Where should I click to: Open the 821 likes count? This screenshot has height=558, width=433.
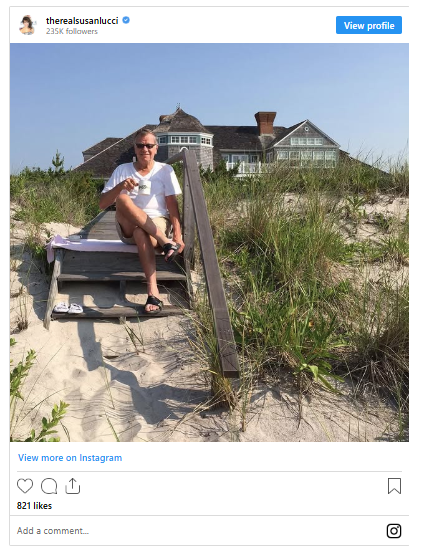pos(34,506)
